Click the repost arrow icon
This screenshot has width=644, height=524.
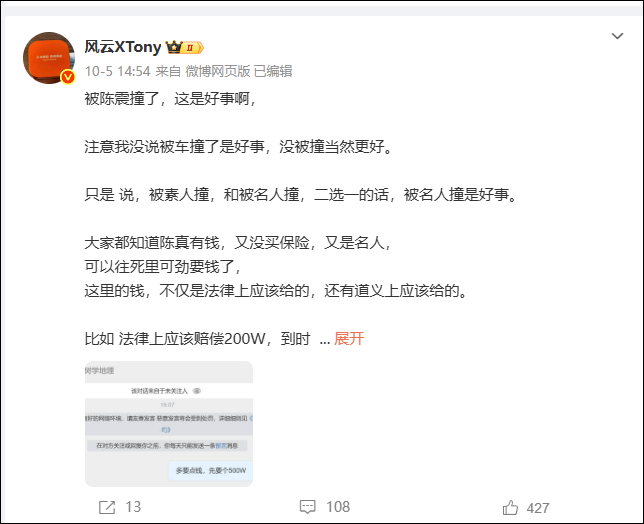(107, 507)
